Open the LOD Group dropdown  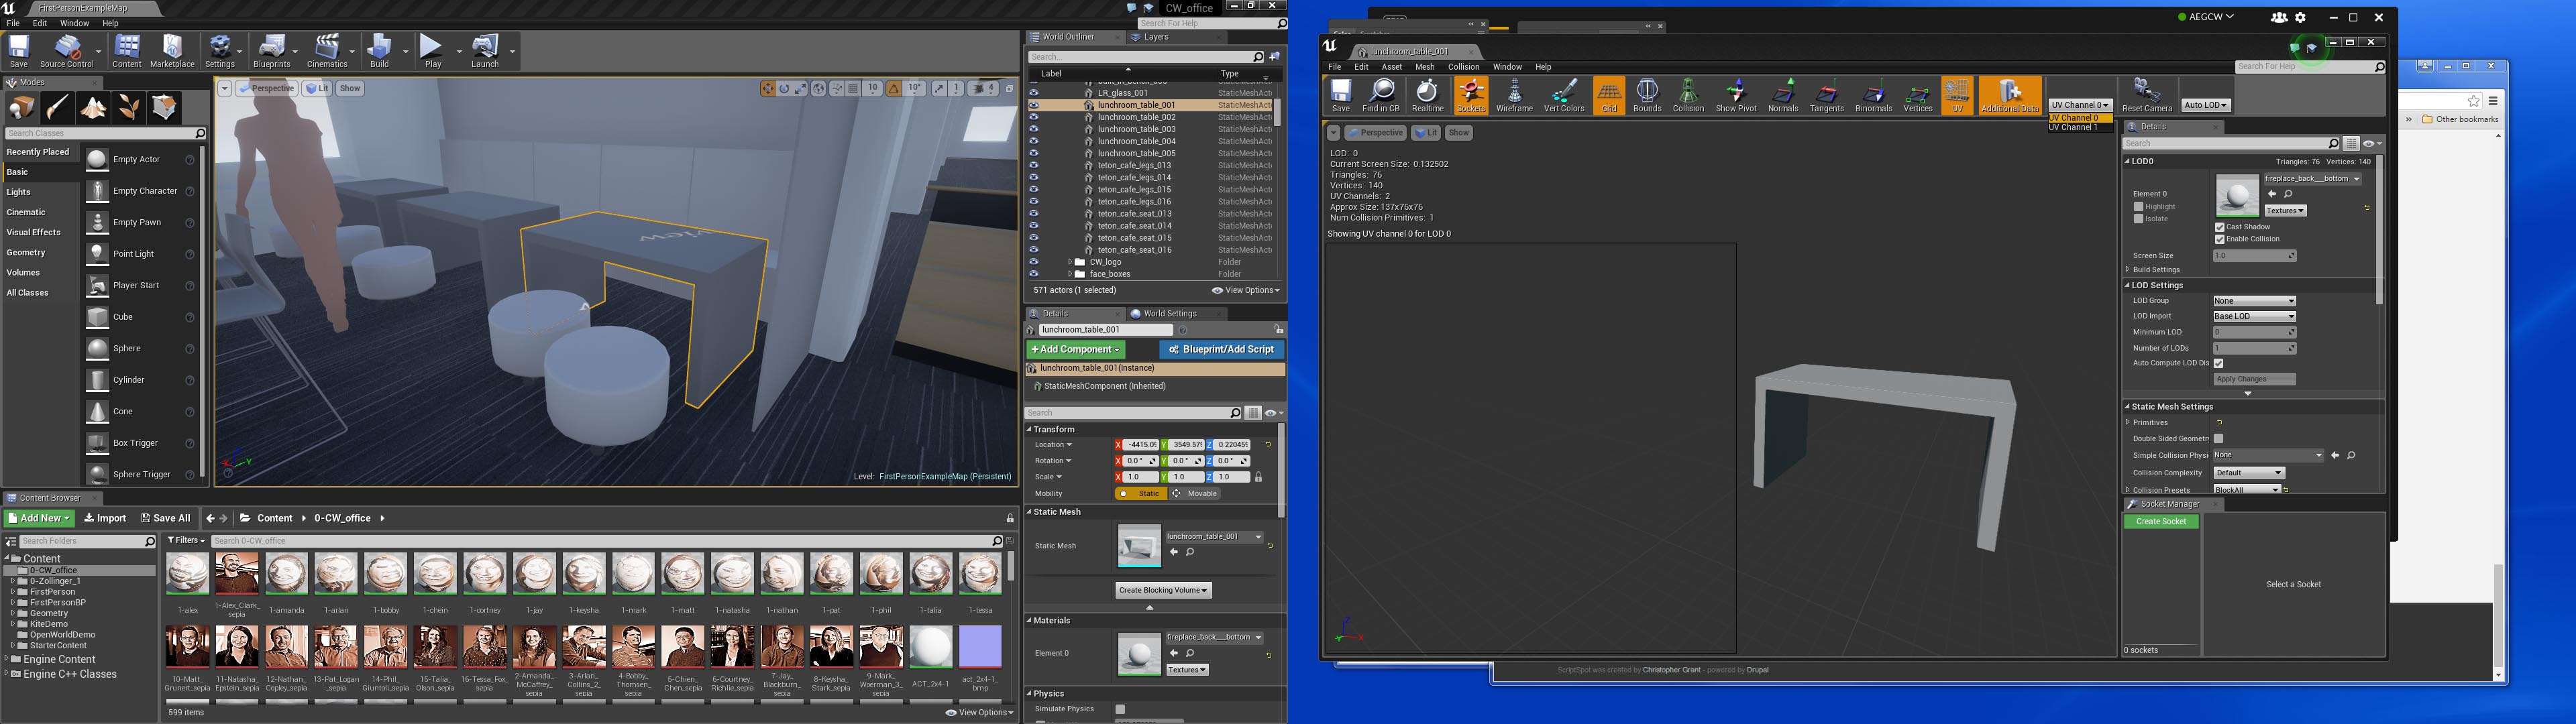point(2254,301)
